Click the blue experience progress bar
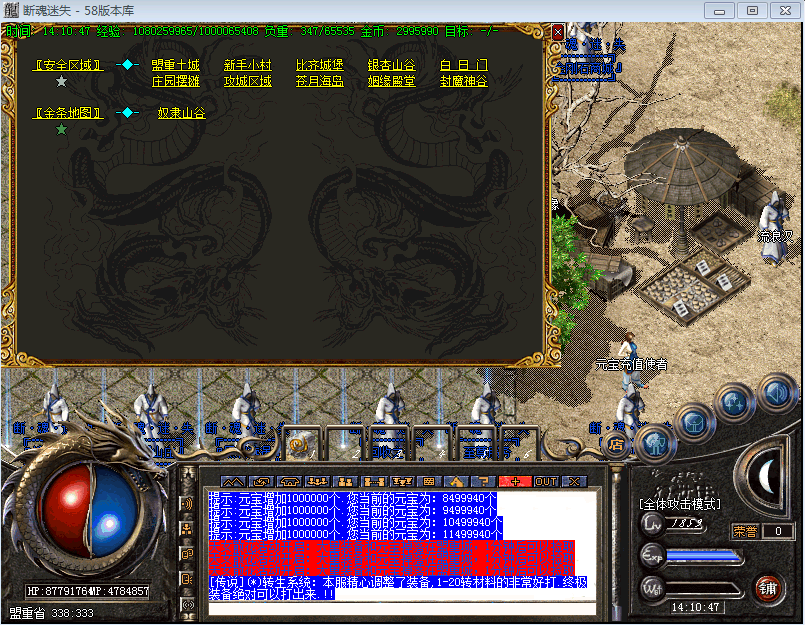 tap(703, 556)
